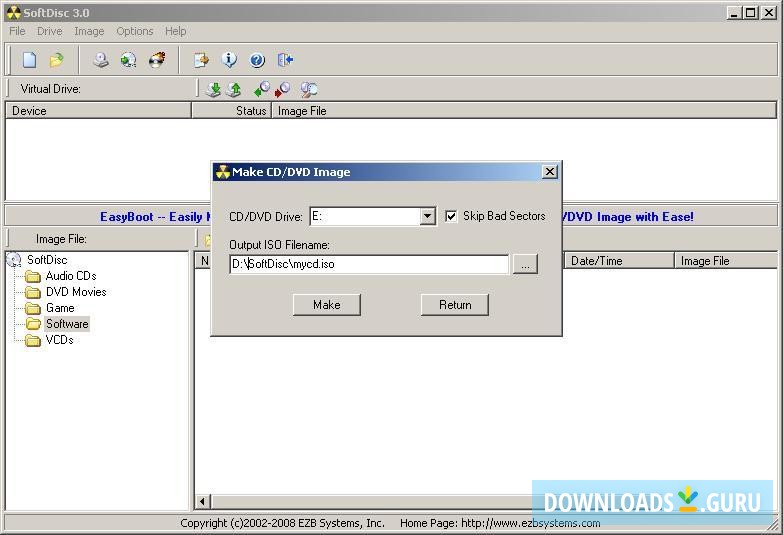This screenshot has height=535, width=783.
Task: Click the New blank document toolbar icon
Action: point(29,60)
